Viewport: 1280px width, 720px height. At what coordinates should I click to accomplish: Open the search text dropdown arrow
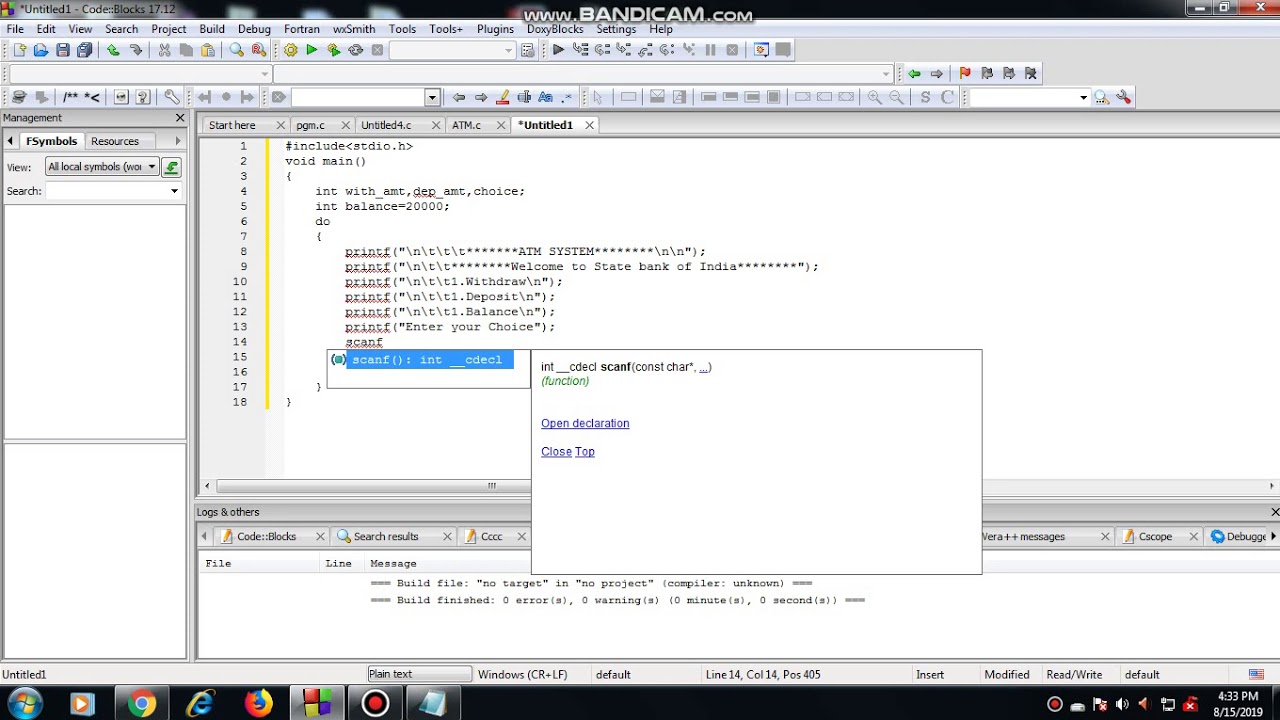click(432, 97)
